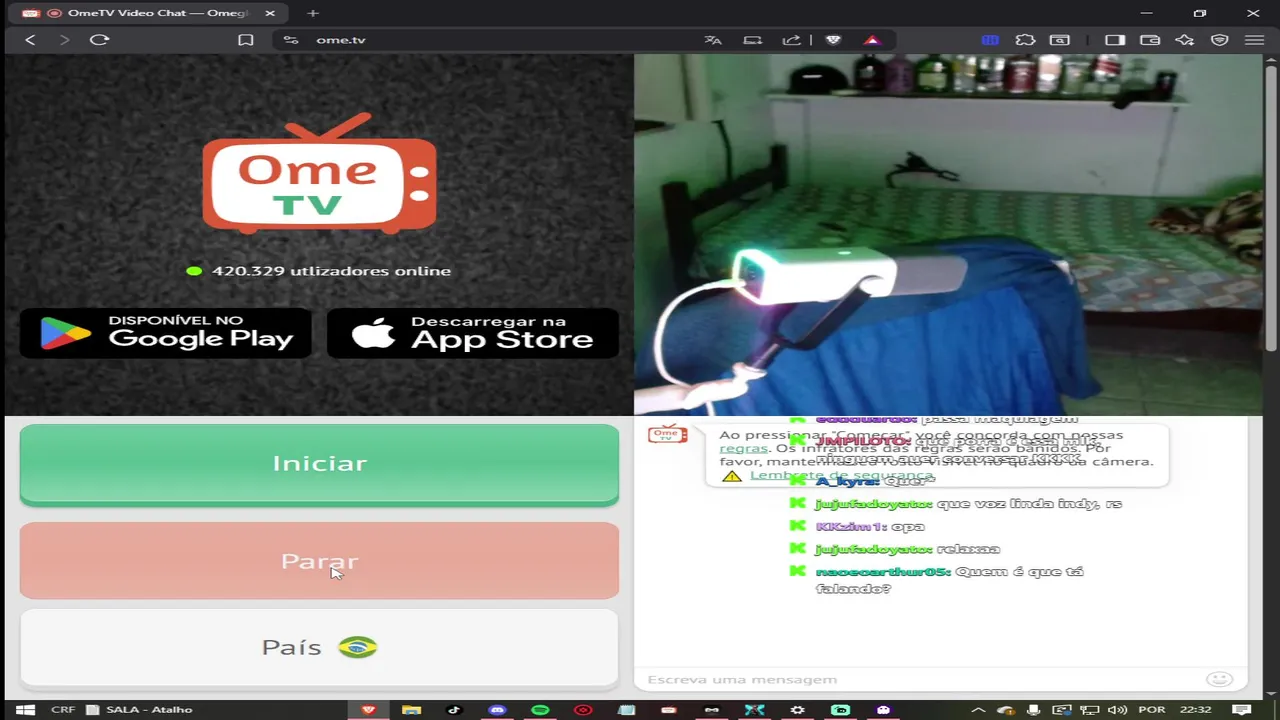Open a new browser tab
1280x720 pixels.
point(313,13)
